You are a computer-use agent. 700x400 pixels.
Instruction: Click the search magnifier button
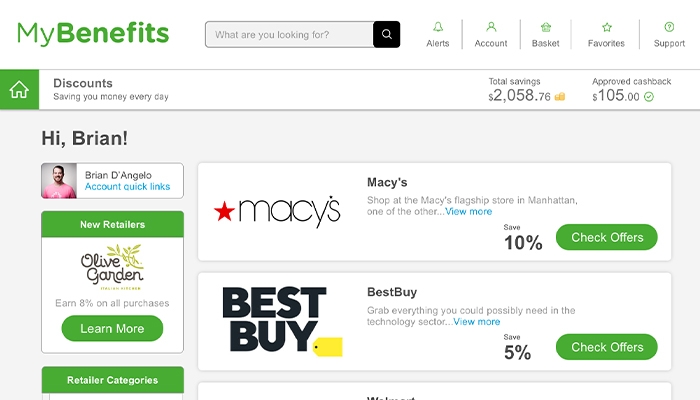point(386,35)
